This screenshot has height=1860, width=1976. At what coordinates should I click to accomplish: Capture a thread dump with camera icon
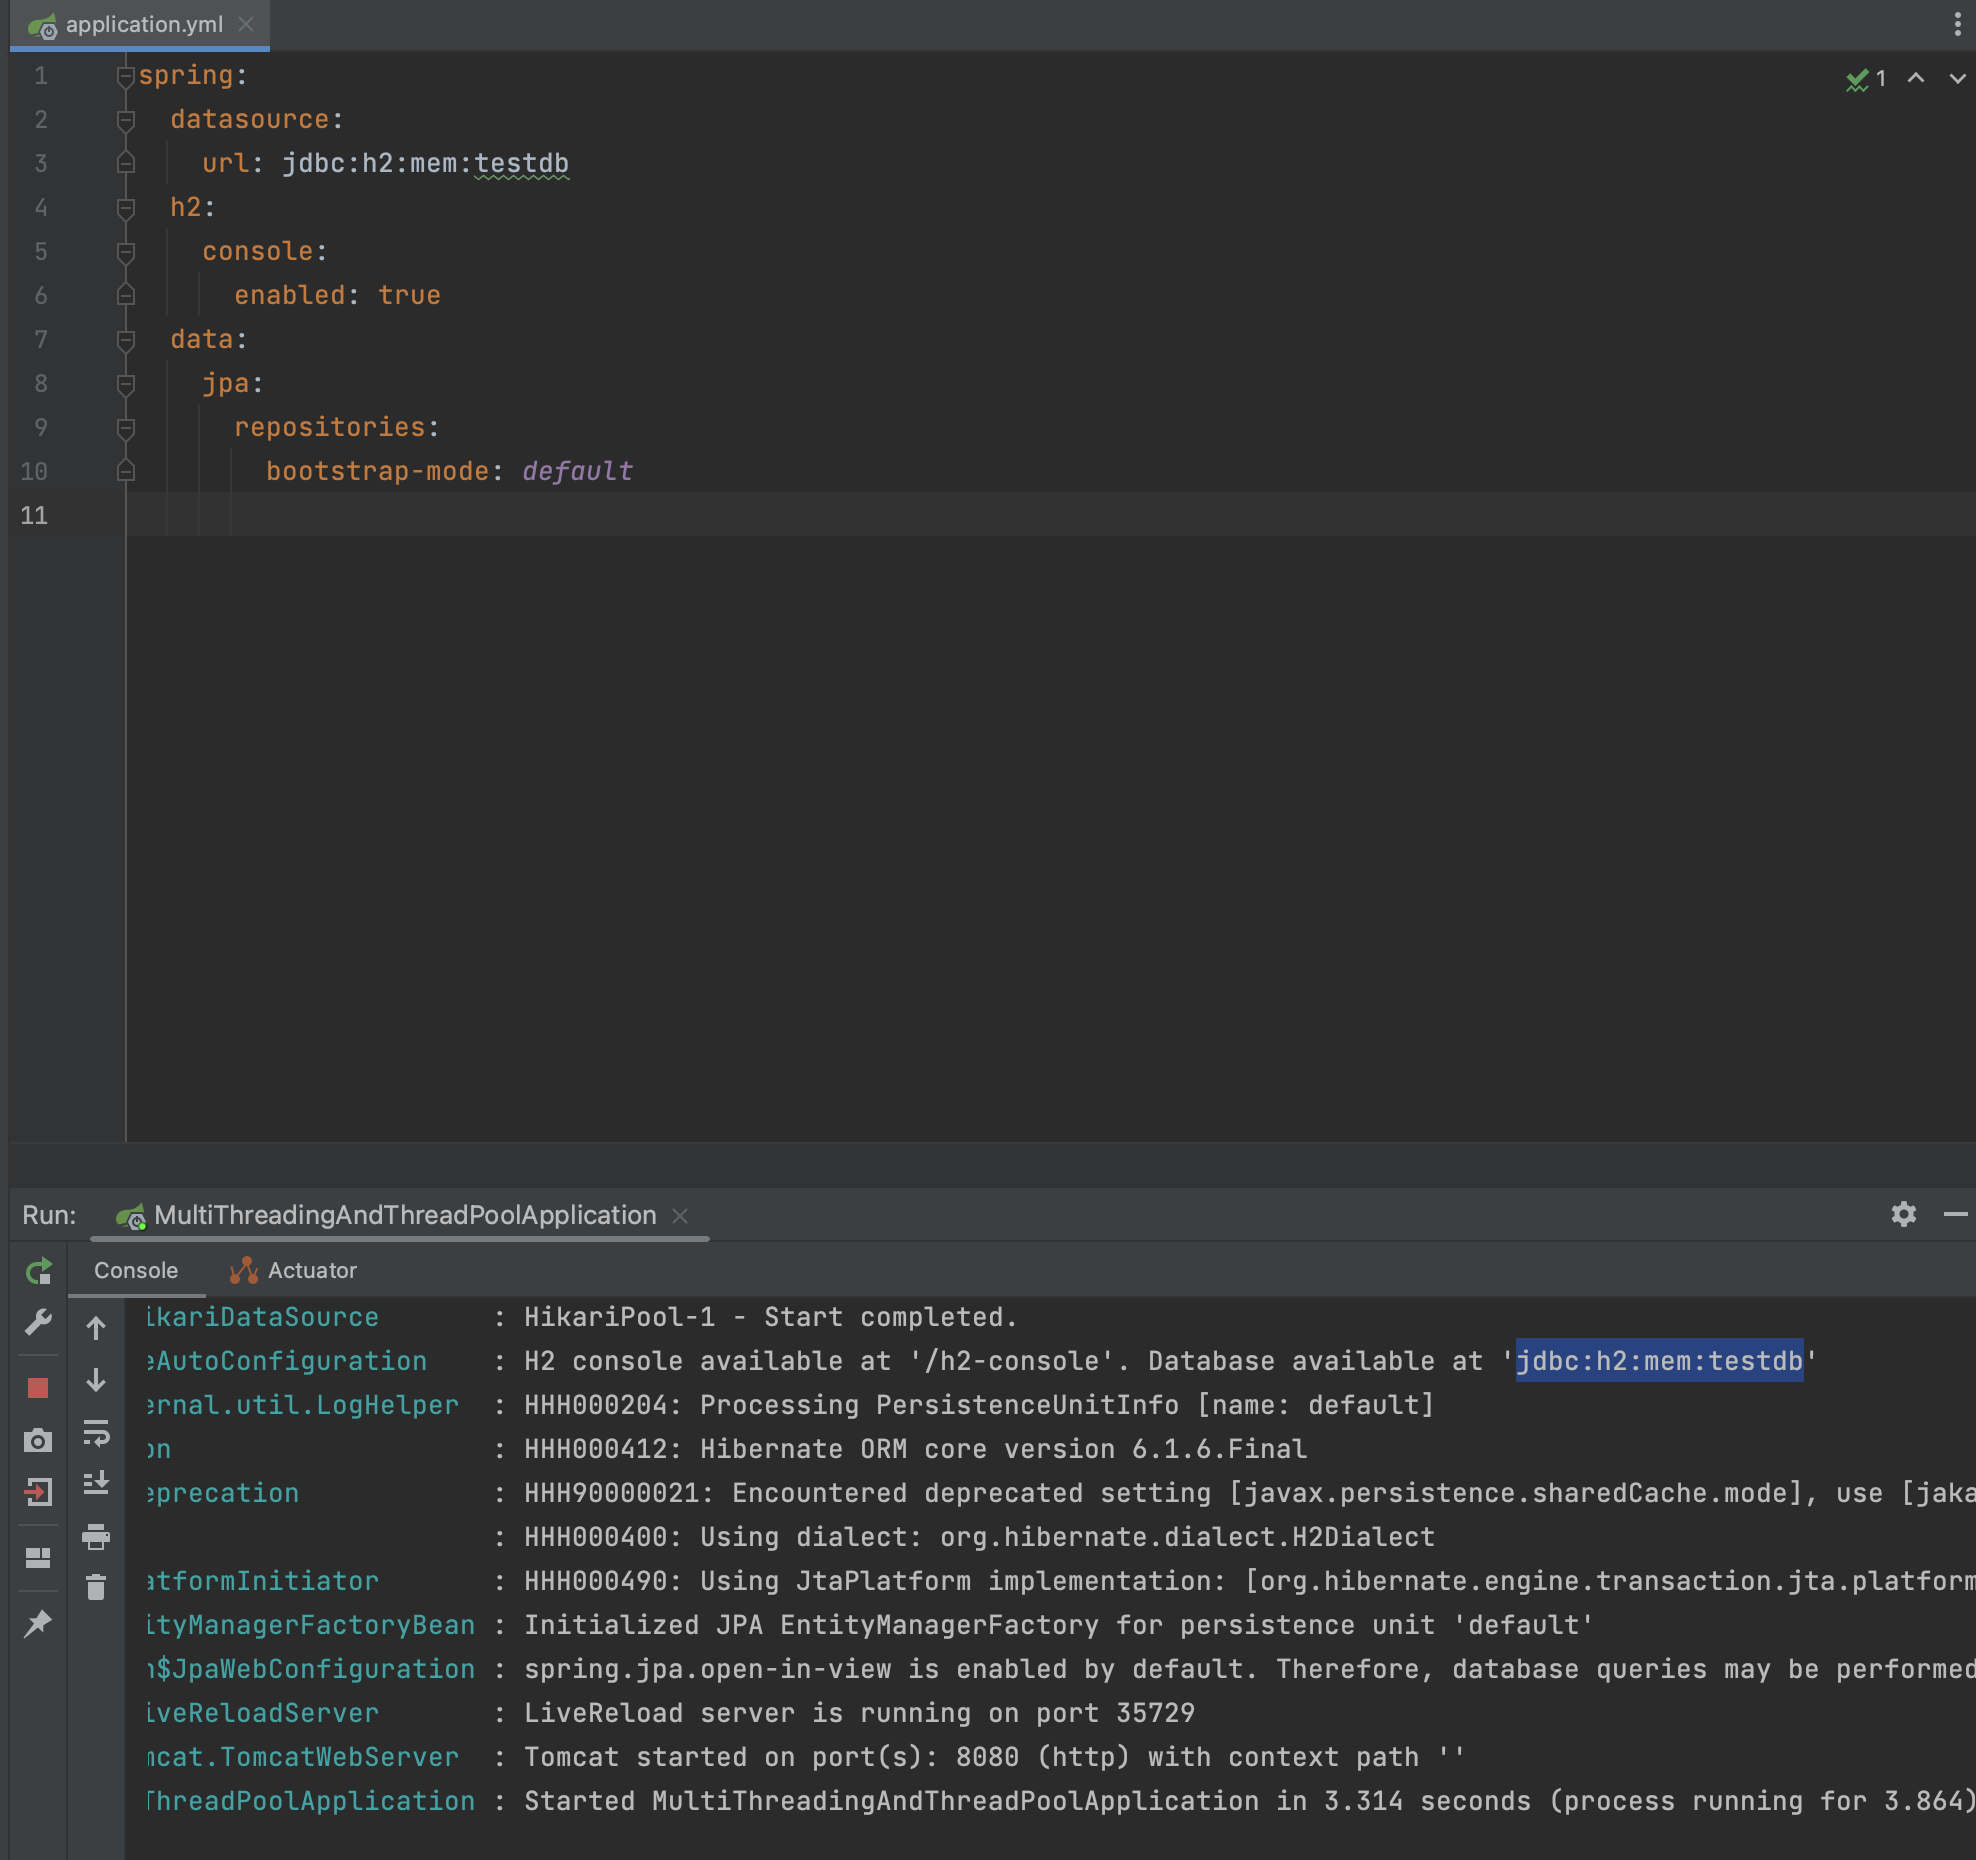coord(38,1441)
